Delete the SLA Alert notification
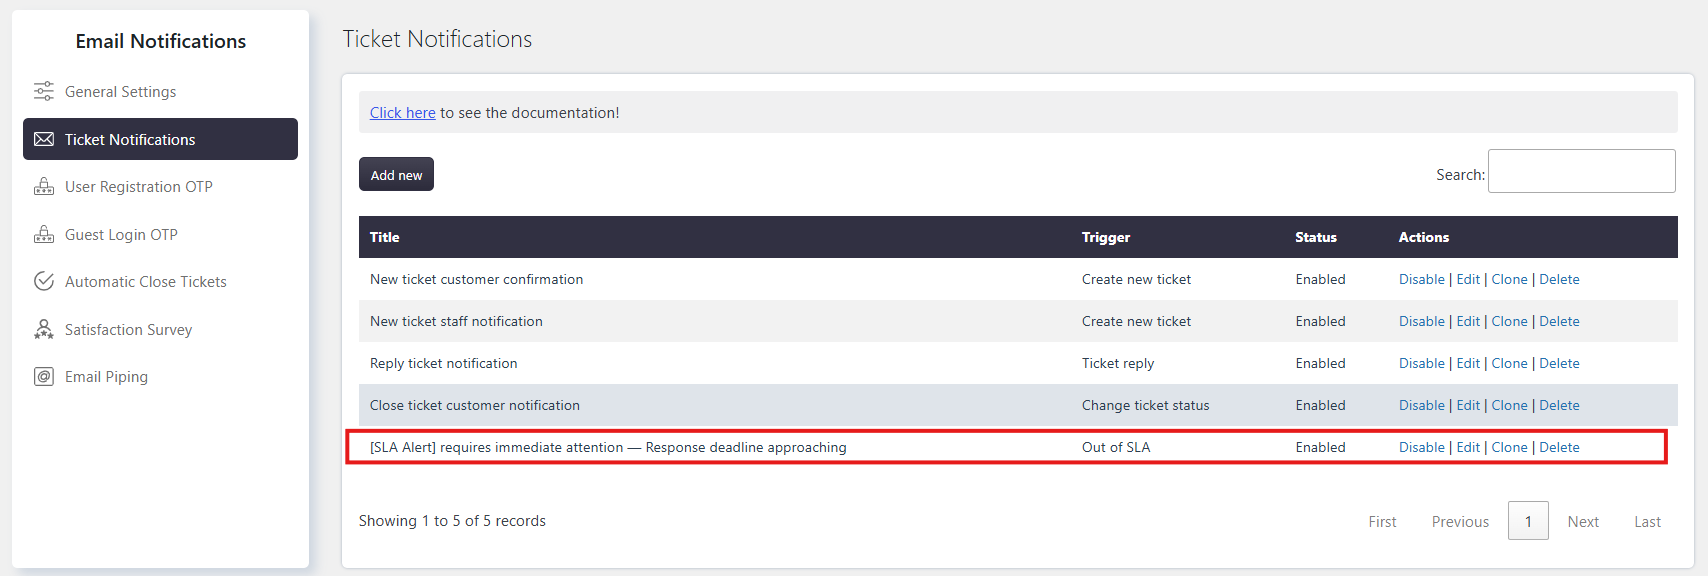The width and height of the screenshot is (1708, 576). 1559,447
